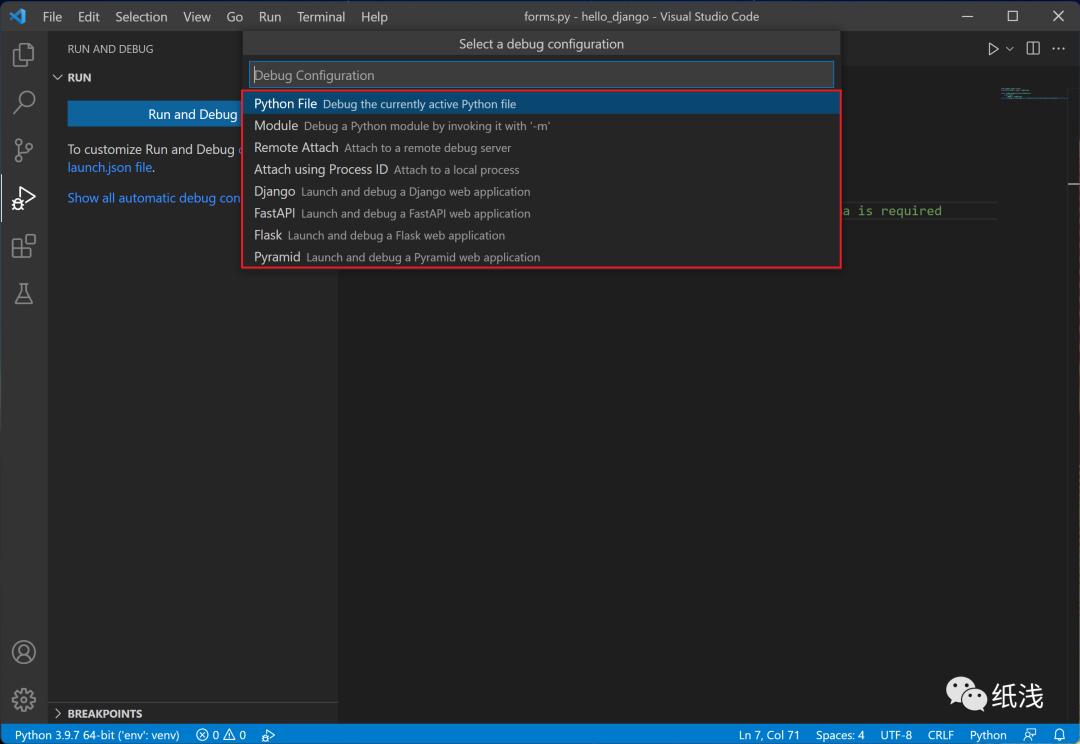
Task: Open the dropdown arrow beside the run button
Action: click(x=1008, y=47)
